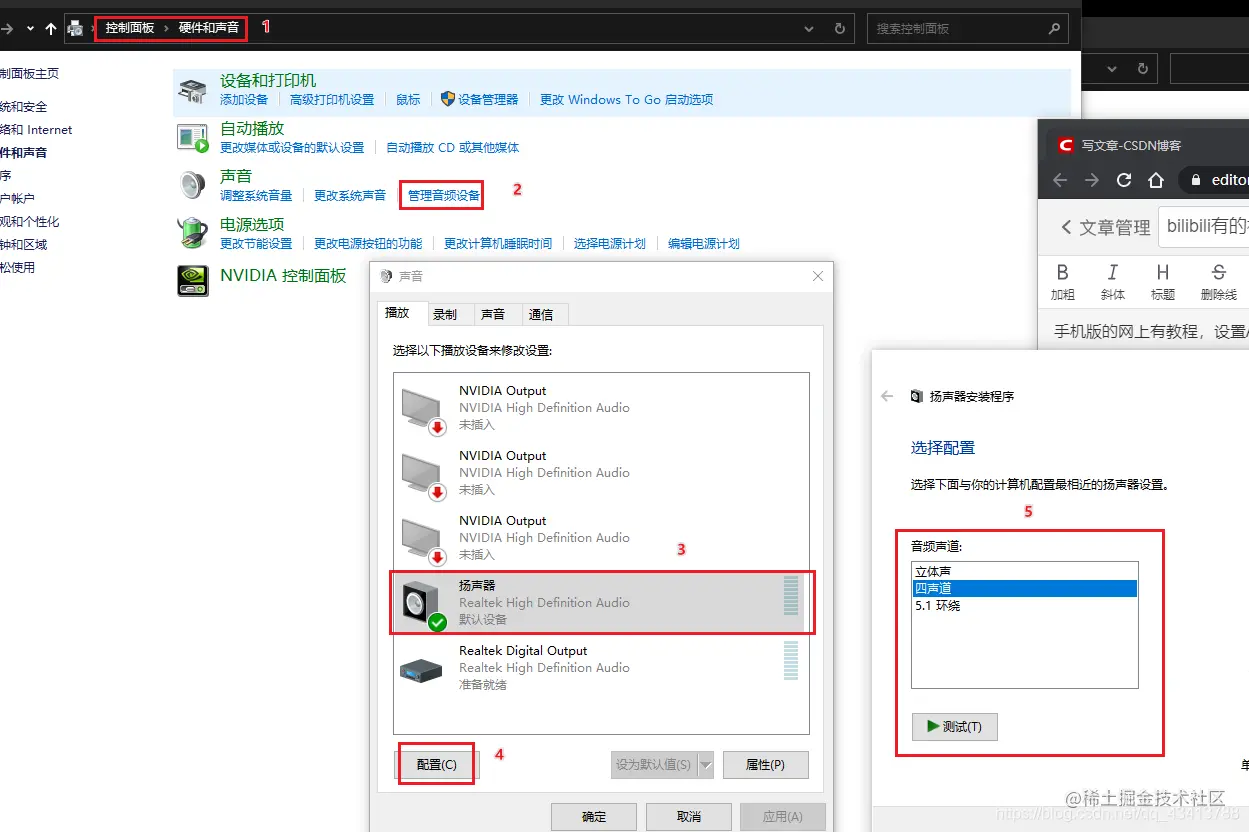
Task: Open the 更改节能设置 link
Action: point(256,243)
